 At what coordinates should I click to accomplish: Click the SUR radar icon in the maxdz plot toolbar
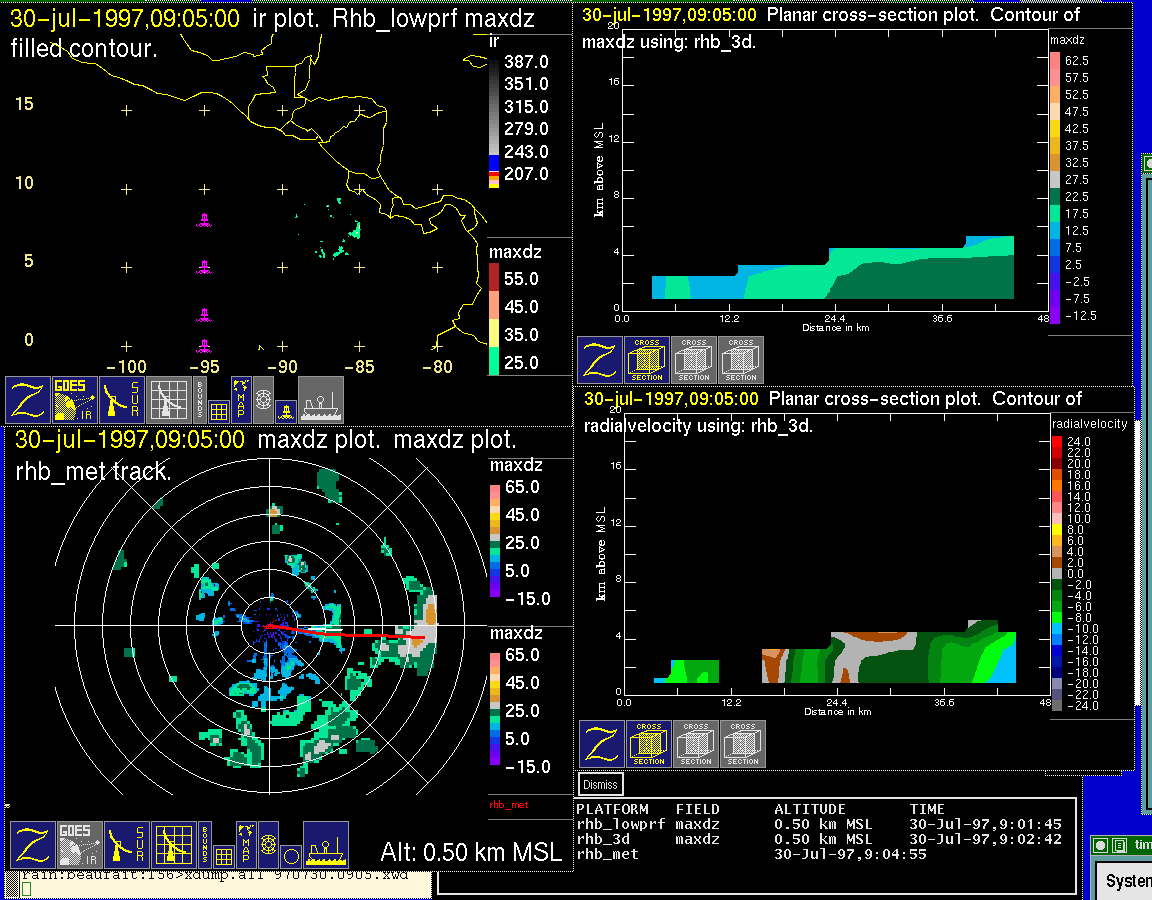point(126,846)
